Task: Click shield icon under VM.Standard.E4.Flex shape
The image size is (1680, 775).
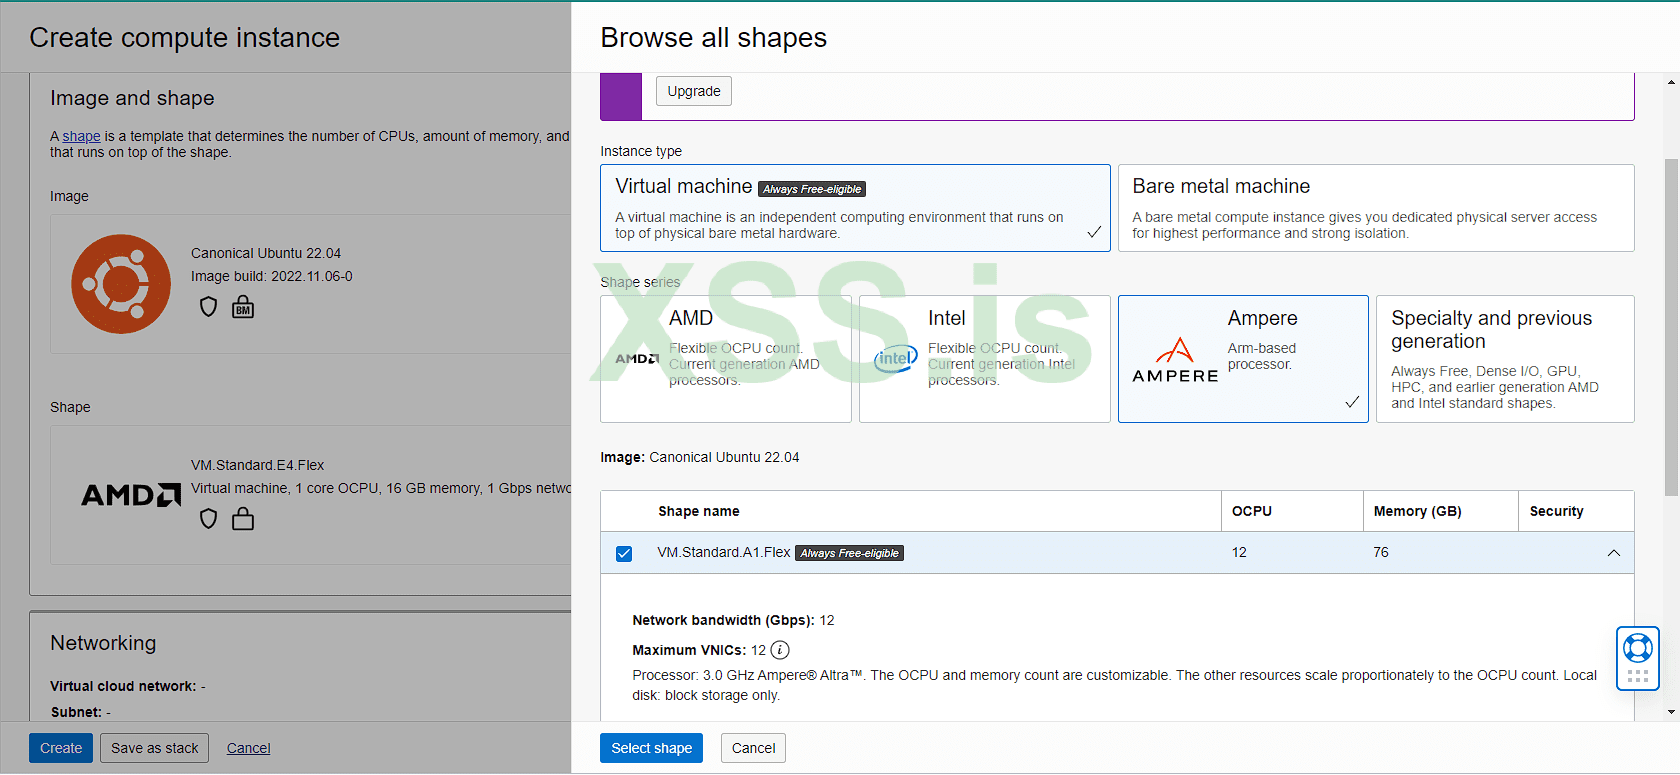Action: click(208, 519)
